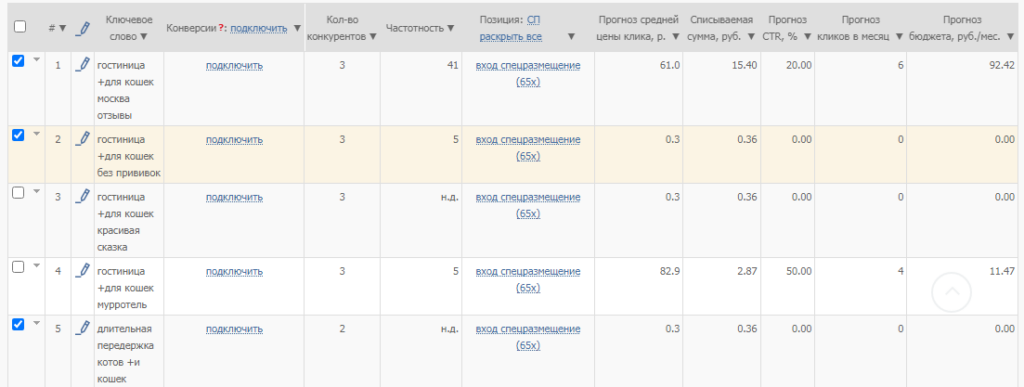Click pencil icon in row 5
The height and width of the screenshot is (387, 1024).
(82, 327)
